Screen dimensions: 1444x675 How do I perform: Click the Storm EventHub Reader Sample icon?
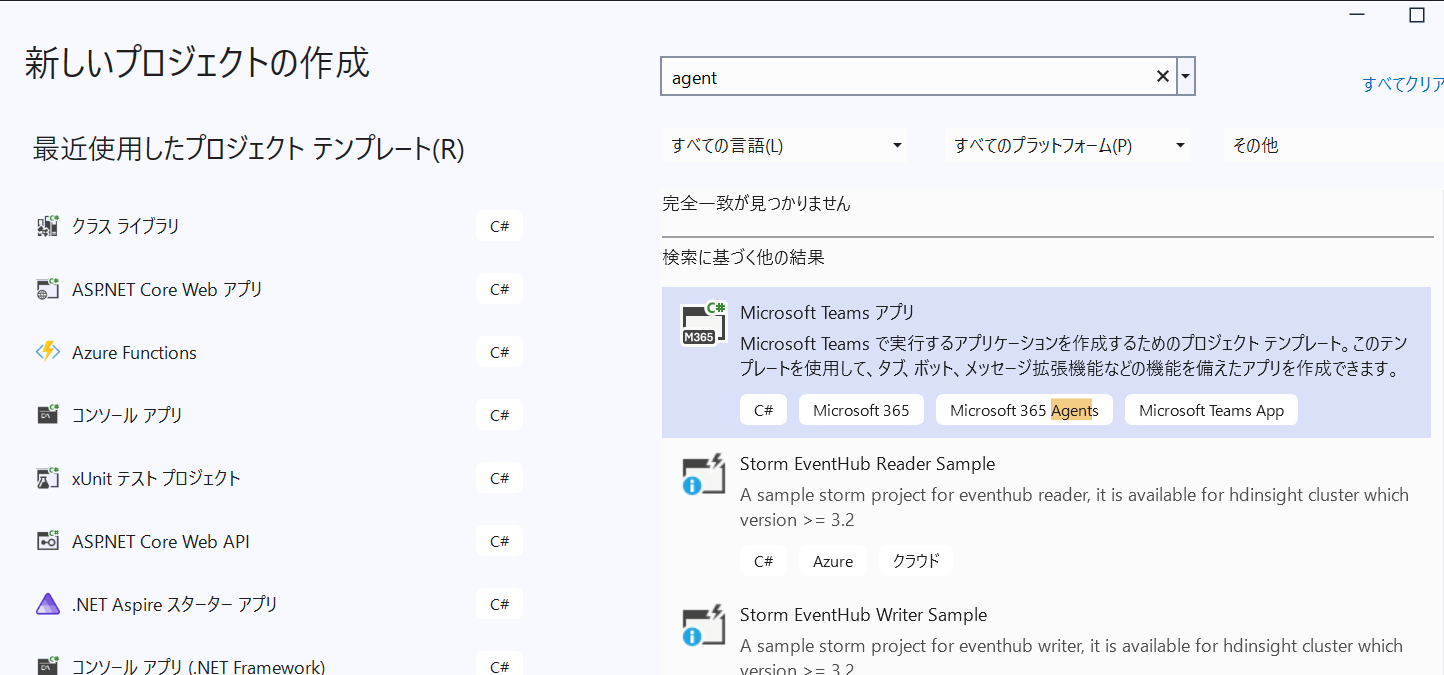point(703,475)
